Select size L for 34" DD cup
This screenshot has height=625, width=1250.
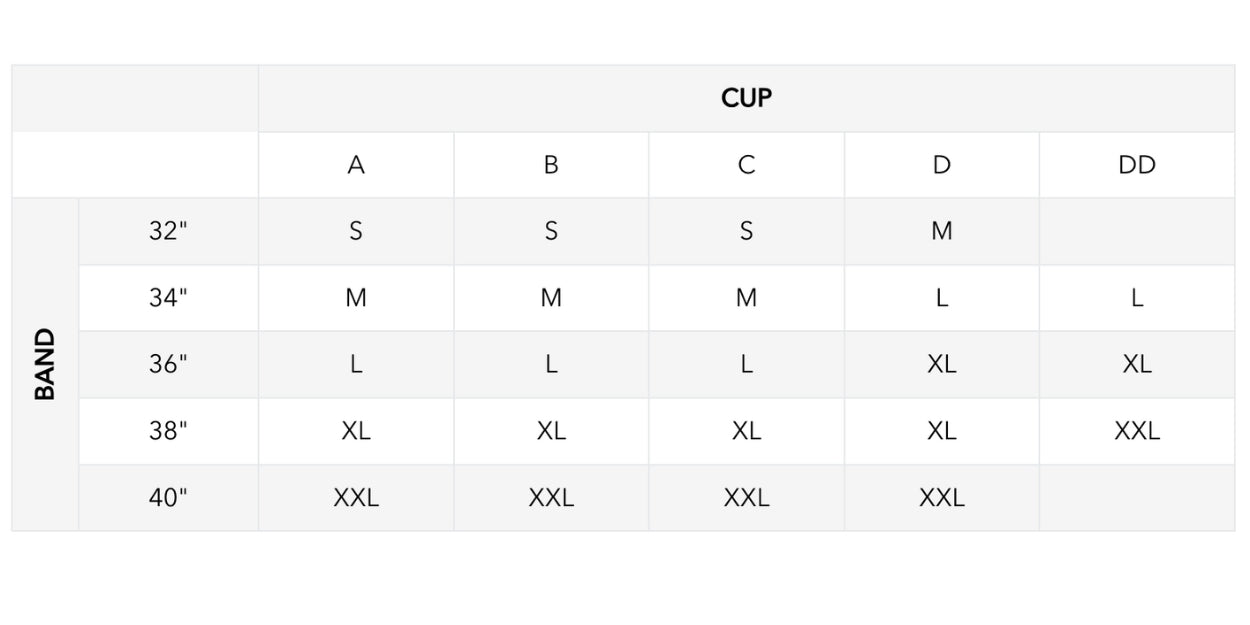point(1137,298)
